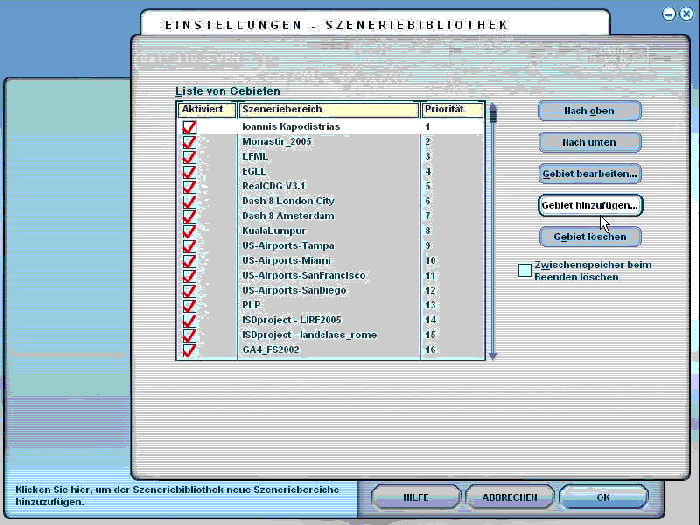Enable 'Zwischenspeicher beim Beenden löschen' checkbox

click(x=525, y=270)
